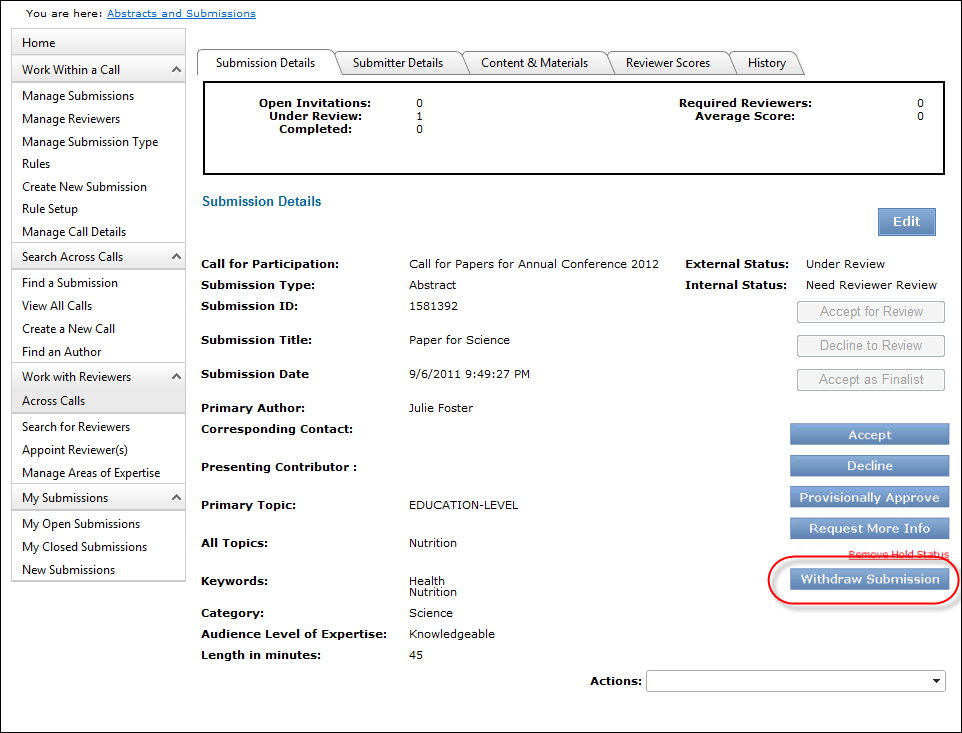Open the History tab
Image resolution: width=962 pixels, height=733 pixels.
pyautogui.click(x=766, y=63)
